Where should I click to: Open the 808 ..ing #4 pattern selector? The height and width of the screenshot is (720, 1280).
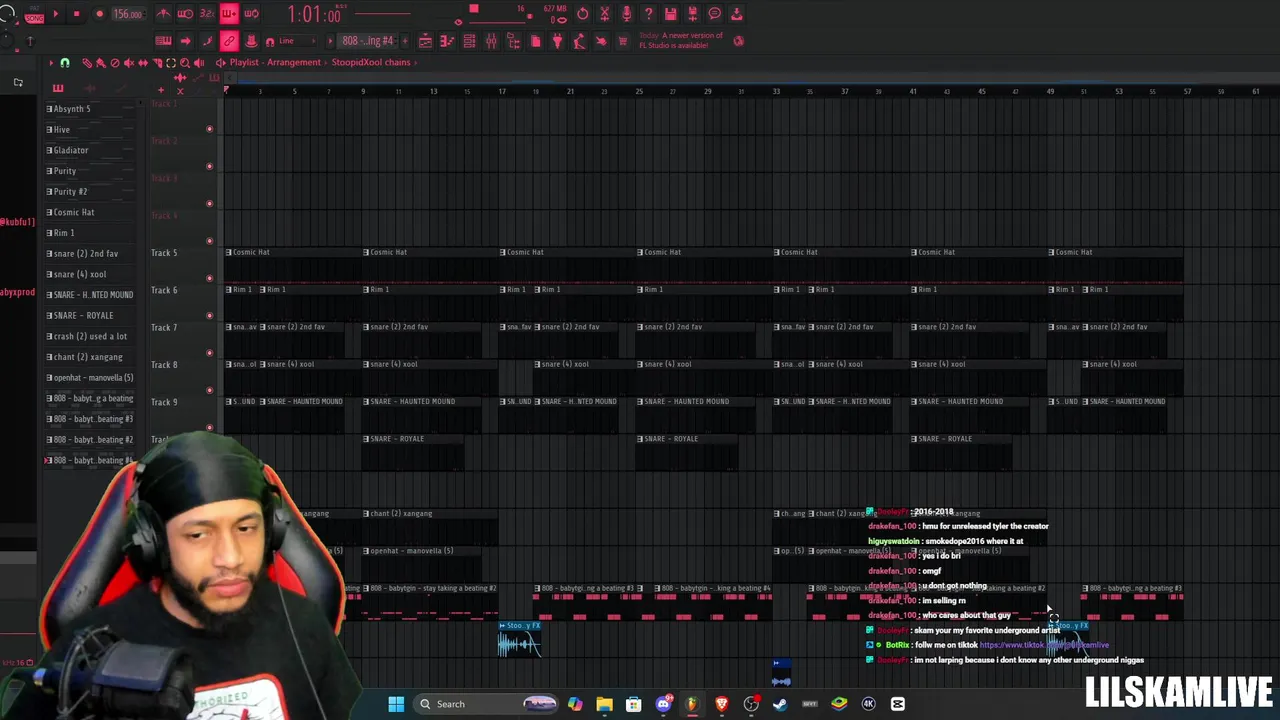pos(368,41)
